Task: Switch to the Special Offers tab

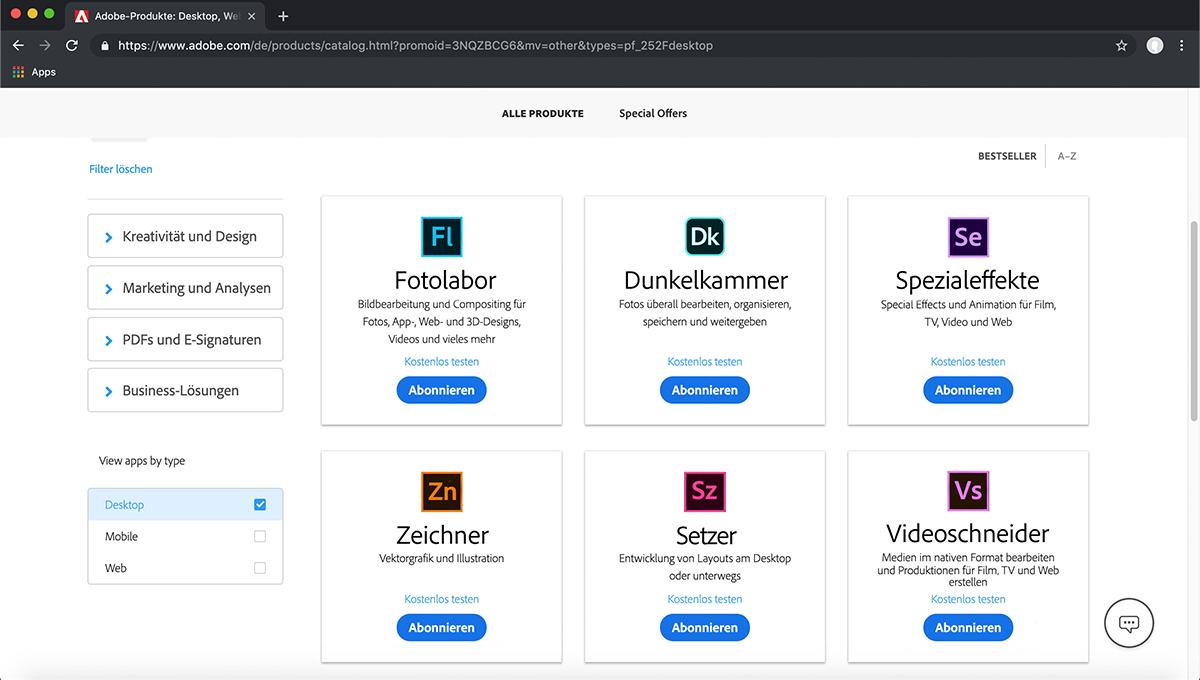Action: click(x=653, y=113)
